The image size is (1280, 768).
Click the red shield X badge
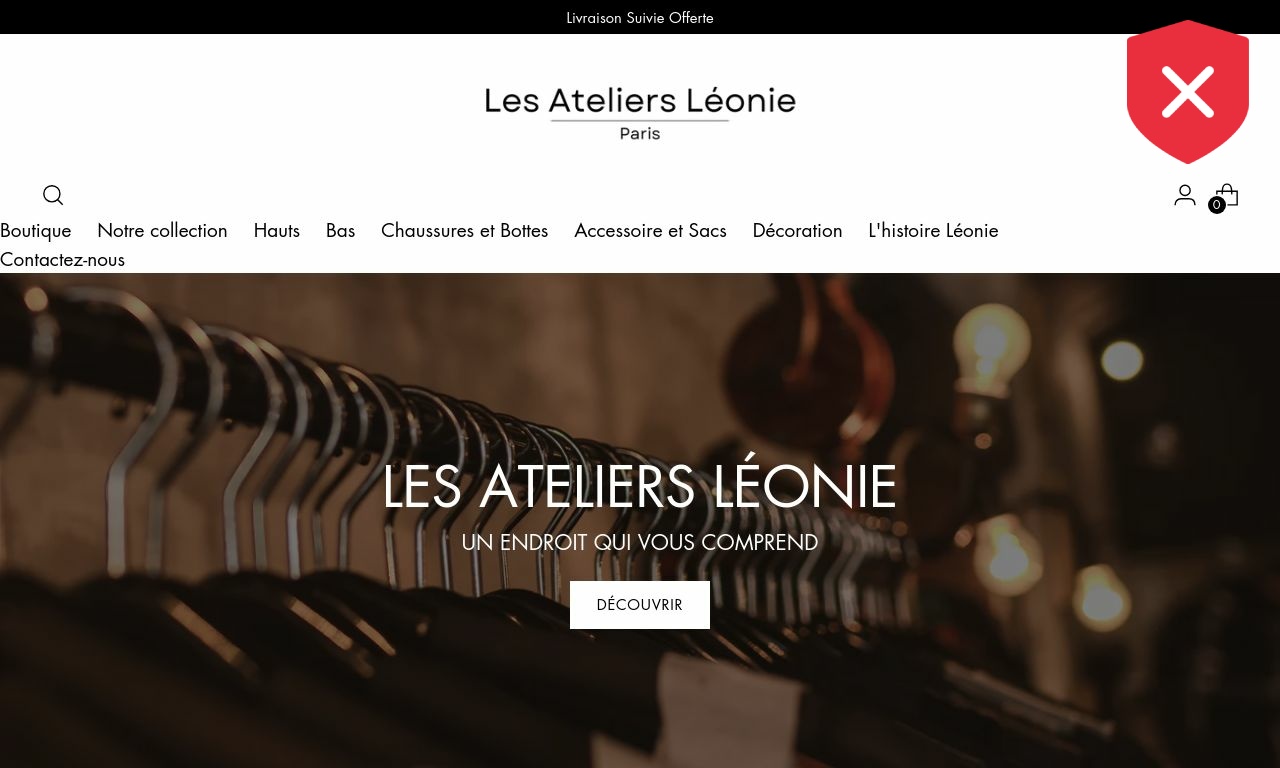(x=1188, y=92)
